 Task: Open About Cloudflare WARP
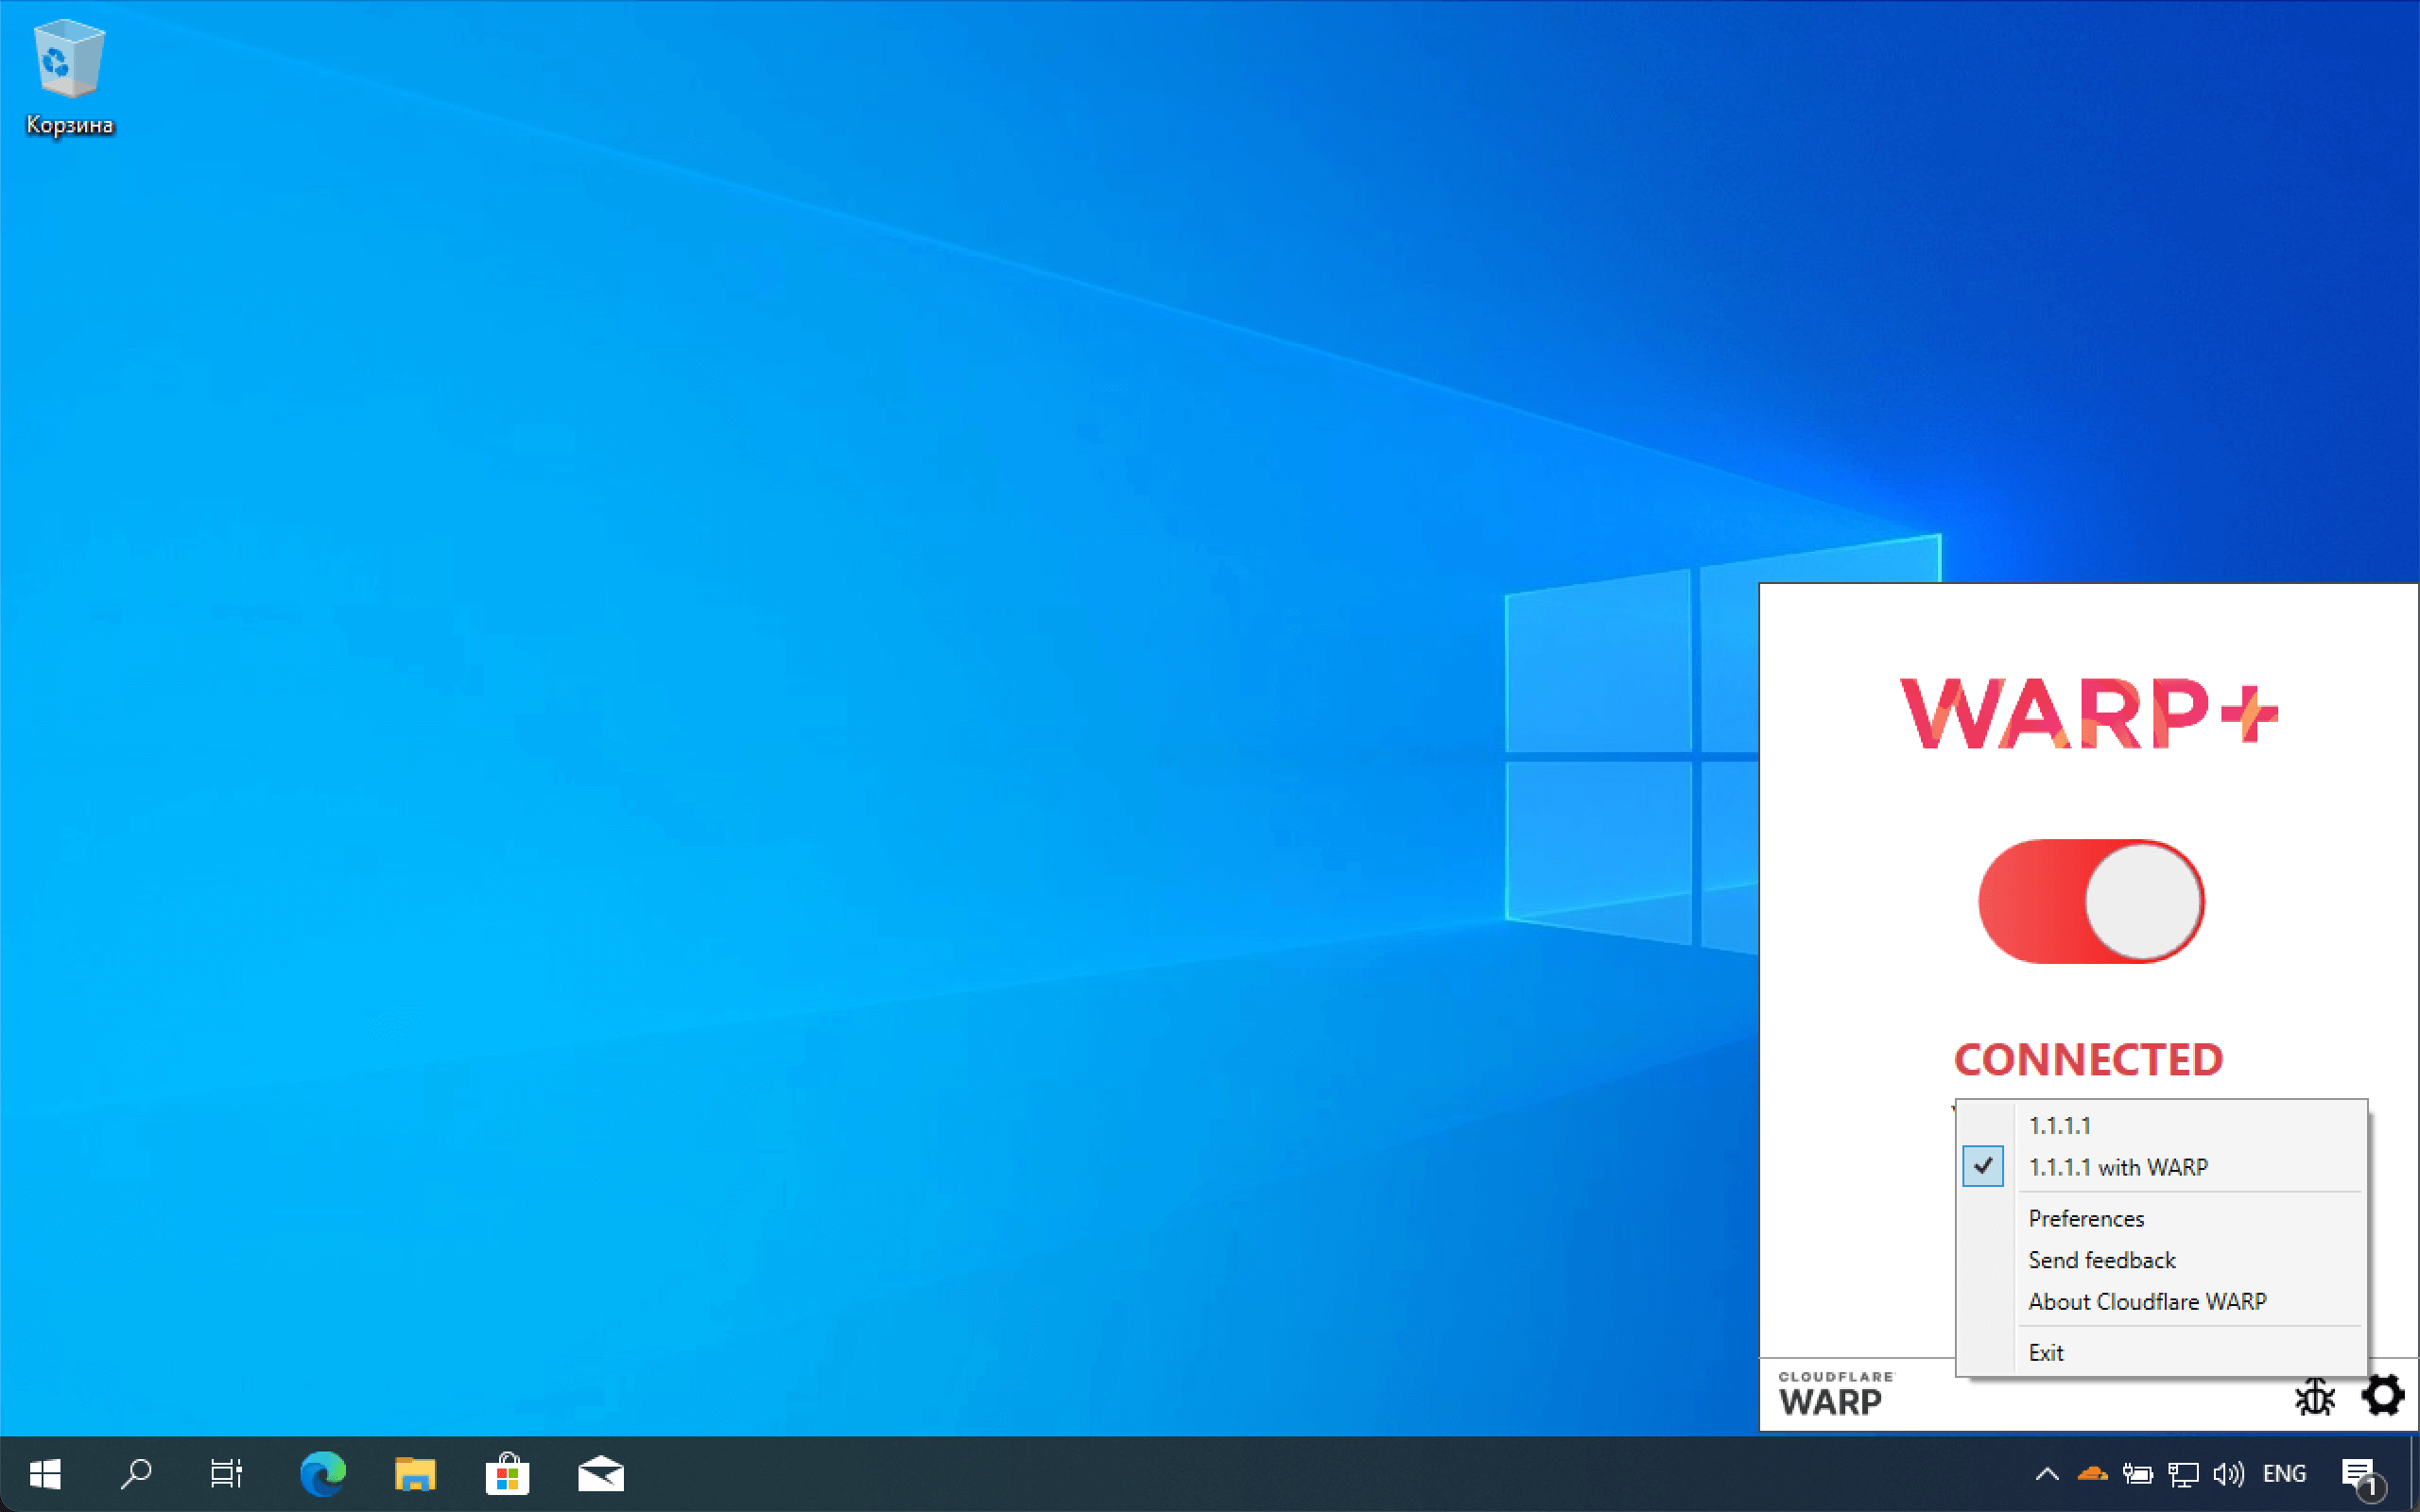(2160, 1301)
